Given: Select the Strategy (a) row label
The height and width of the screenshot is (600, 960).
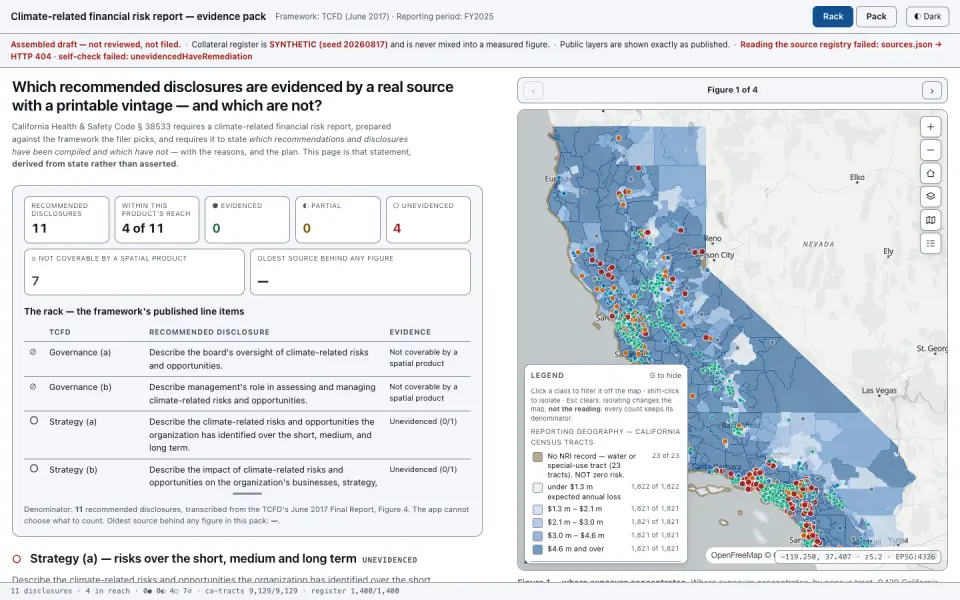Looking at the screenshot, I should [x=73, y=422].
